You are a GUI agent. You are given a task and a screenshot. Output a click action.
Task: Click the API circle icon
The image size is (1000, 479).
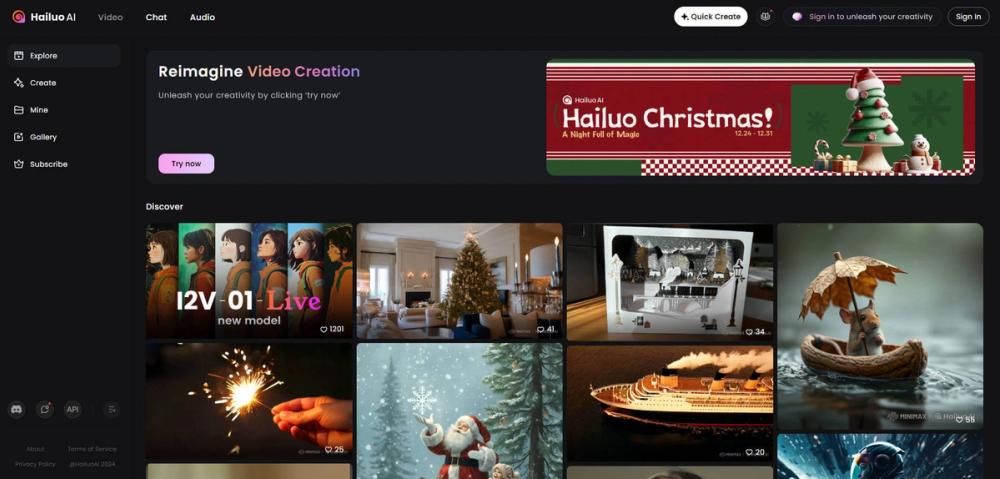pyautogui.click(x=73, y=409)
